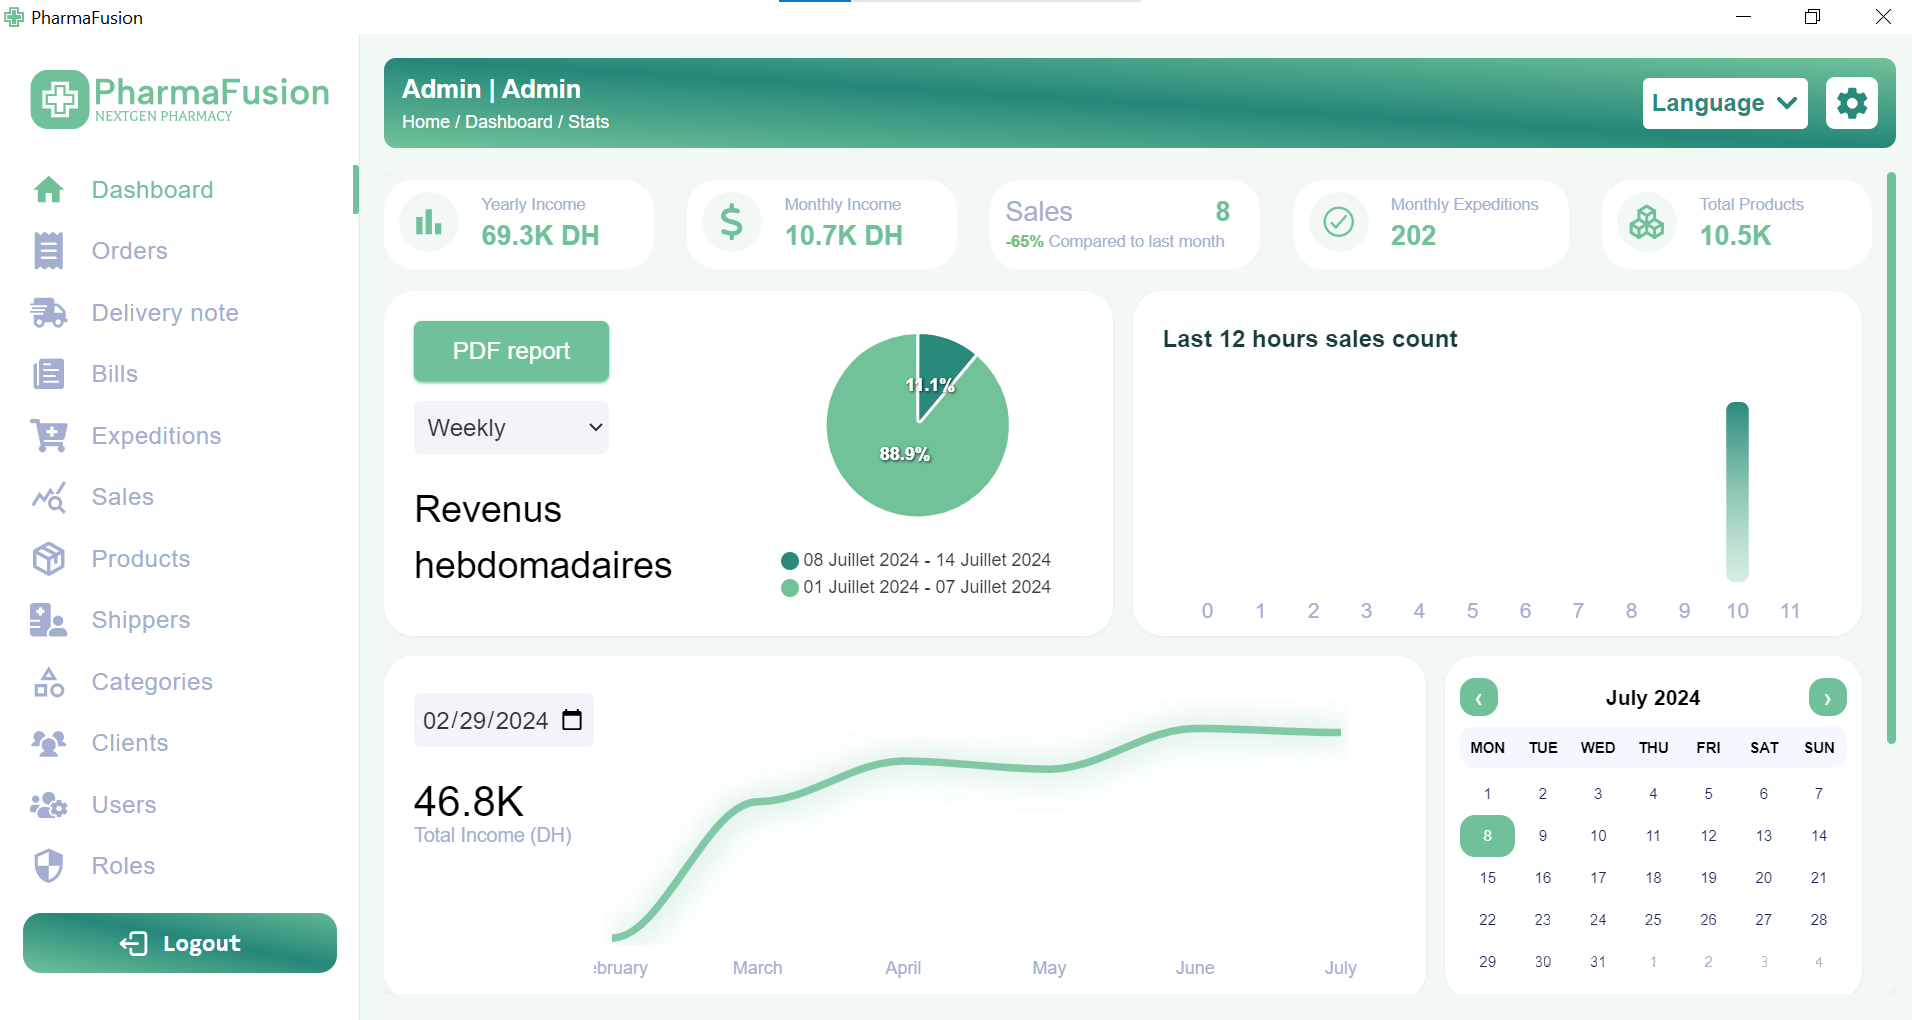The height and width of the screenshot is (1020, 1912).
Task: Open settings via the gear icon
Action: pyautogui.click(x=1851, y=103)
